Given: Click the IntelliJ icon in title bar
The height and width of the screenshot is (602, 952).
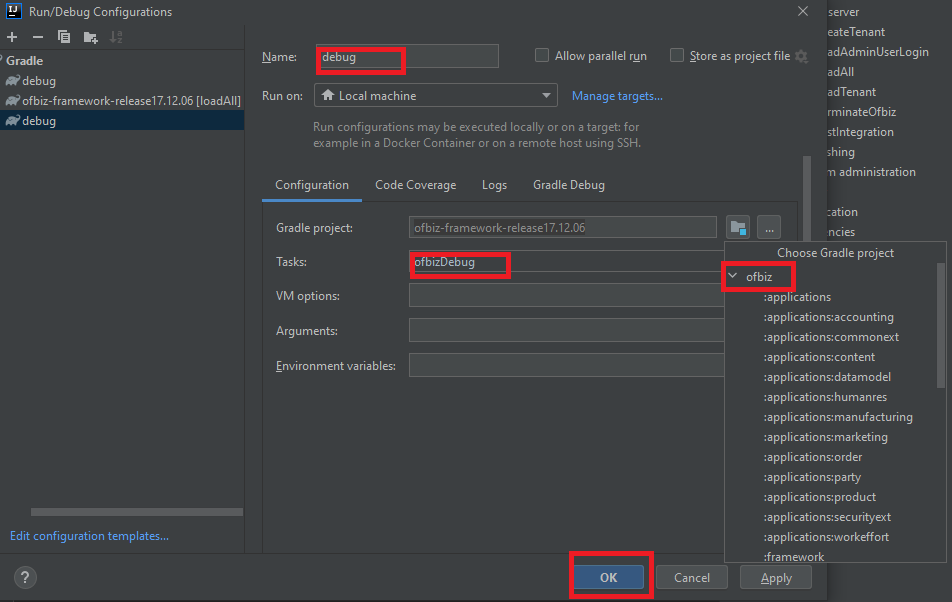Looking at the screenshot, I should [13, 11].
